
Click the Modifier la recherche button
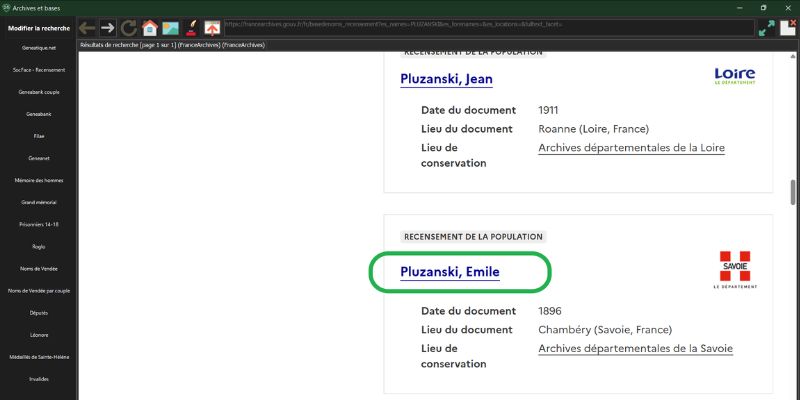click(x=38, y=28)
